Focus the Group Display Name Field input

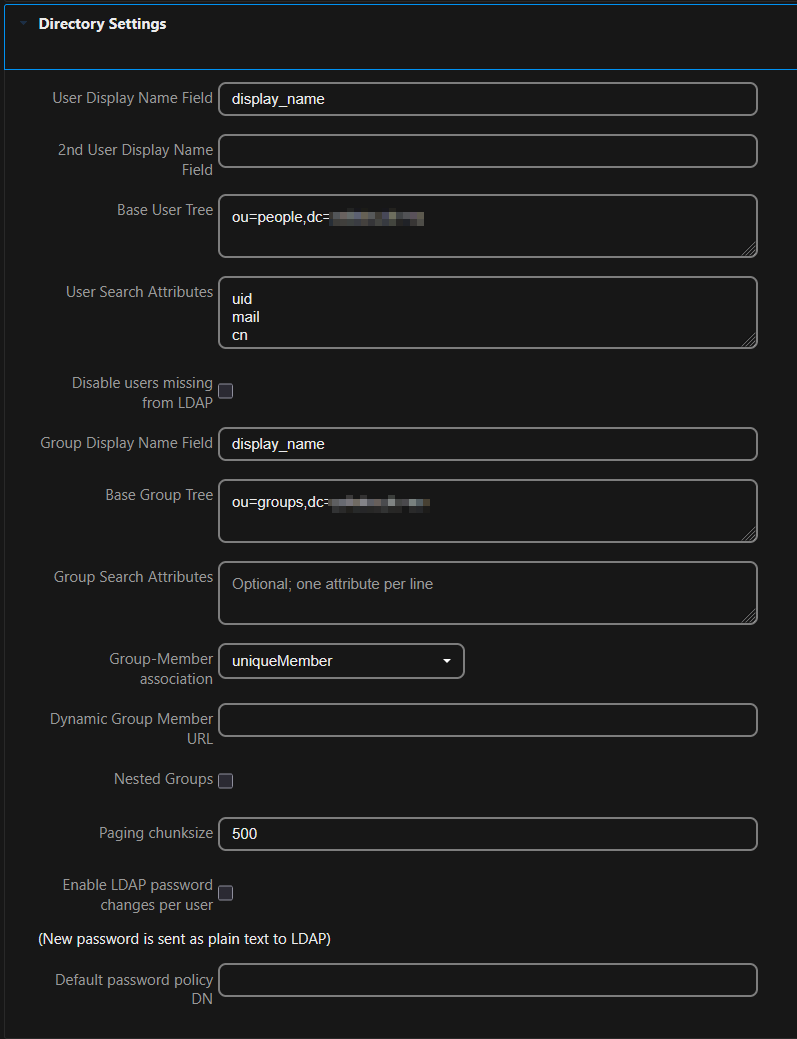click(487, 444)
